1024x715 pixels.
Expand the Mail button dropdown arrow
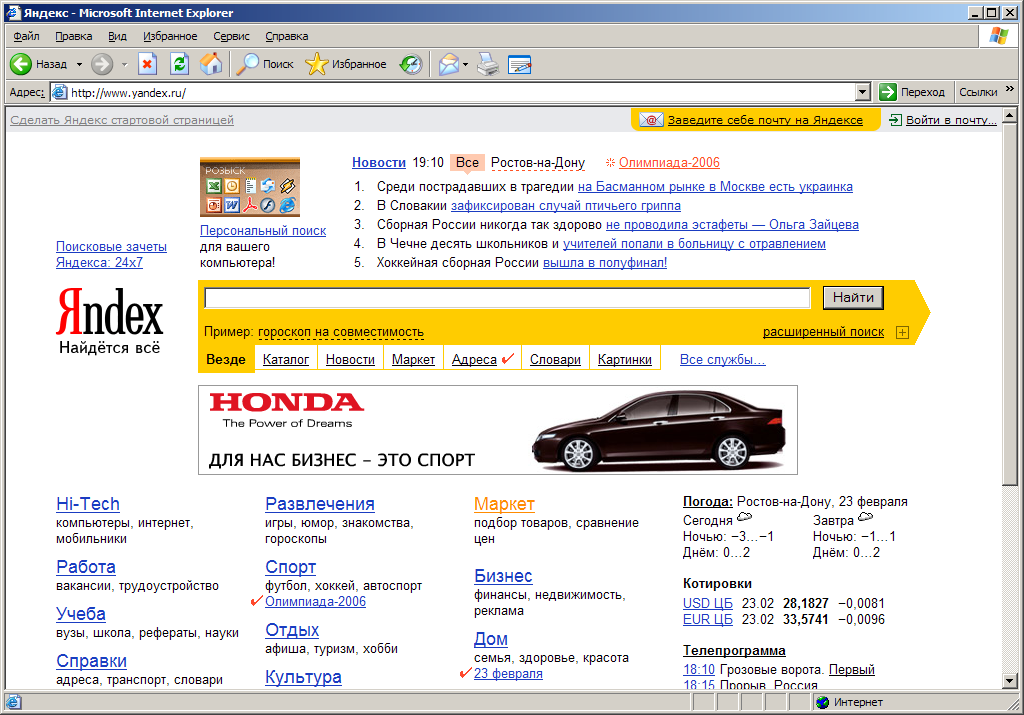click(x=466, y=64)
